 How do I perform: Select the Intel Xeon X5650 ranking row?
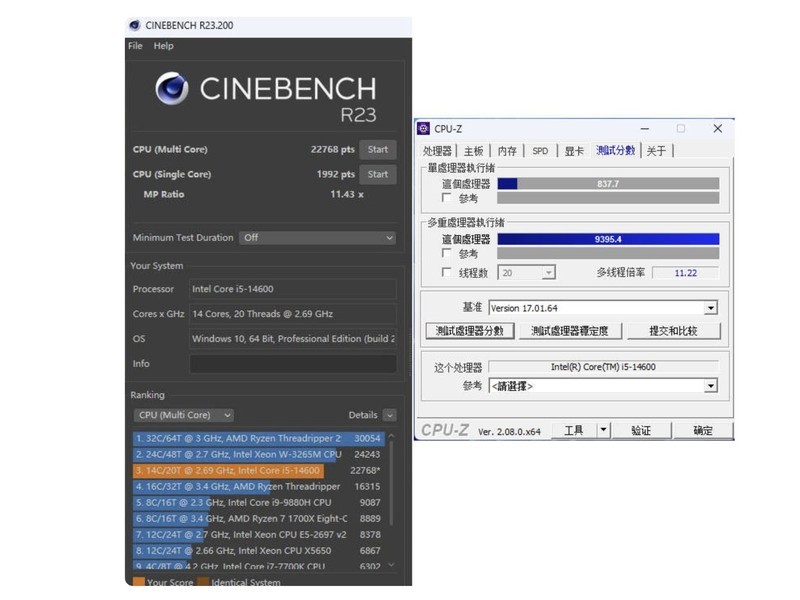pos(259,551)
